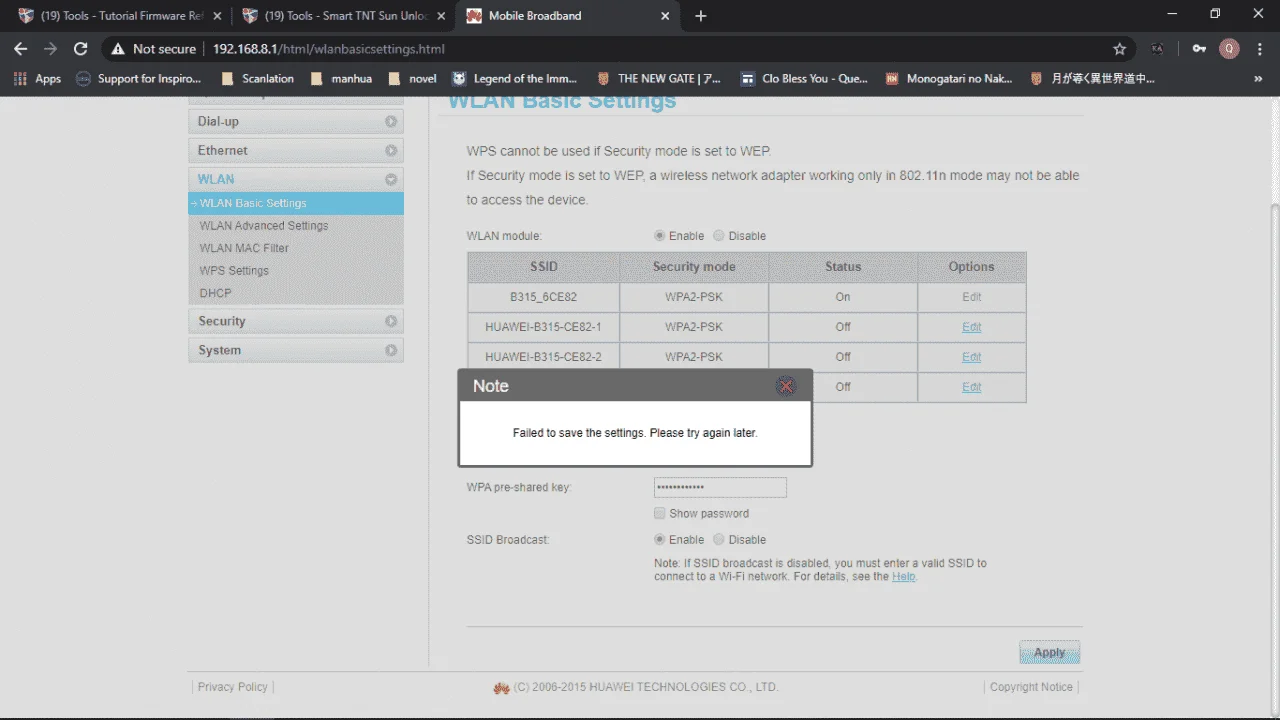Open saved passwords key icon
The width and height of the screenshot is (1280, 720).
tap(1199, 48)
